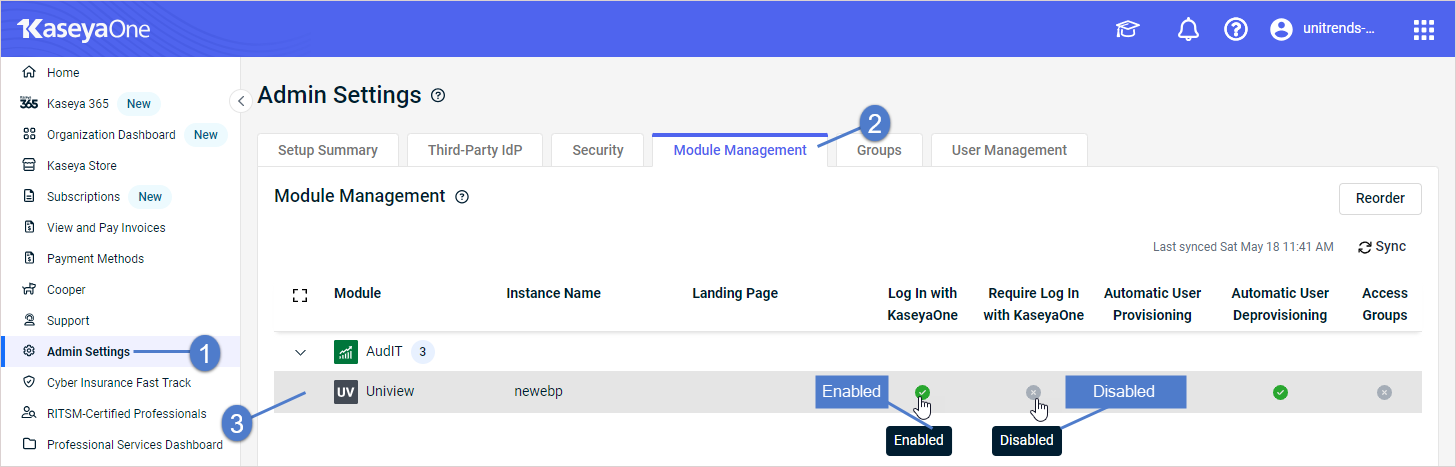Switch to Third-Party IdP tab

[475, 150]
